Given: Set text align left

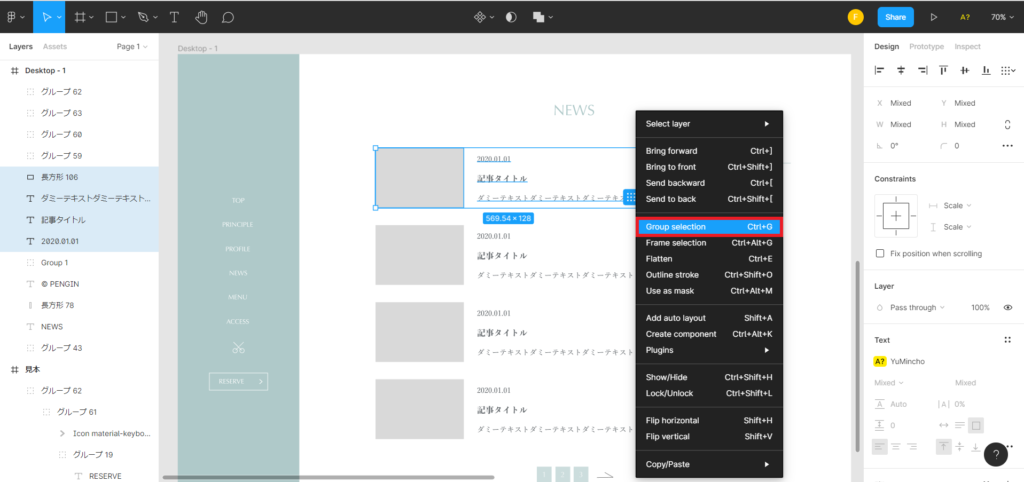Looking at the screenshot, I should click(x=880, y=447).
